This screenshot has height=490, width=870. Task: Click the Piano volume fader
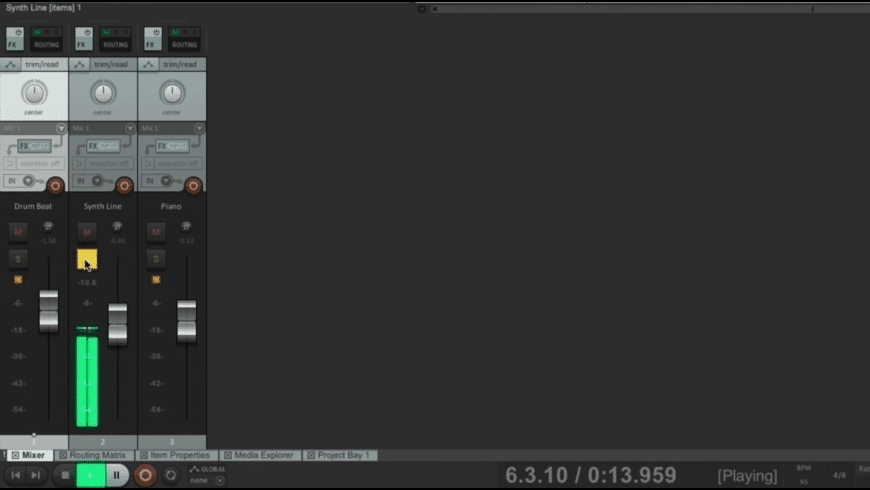pos(186,322)
